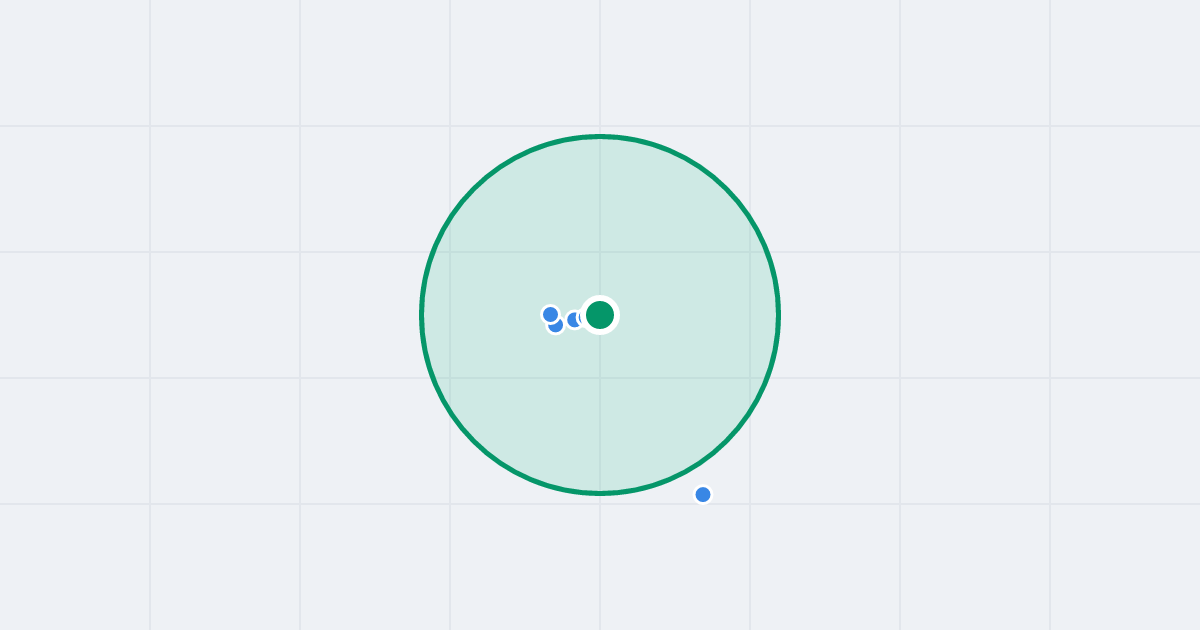Pick the lowest blue dot inside the circle

(556, 325)
